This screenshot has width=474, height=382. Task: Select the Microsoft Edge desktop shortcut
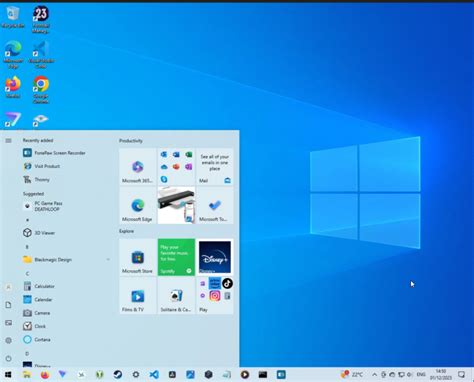[13, 55]
